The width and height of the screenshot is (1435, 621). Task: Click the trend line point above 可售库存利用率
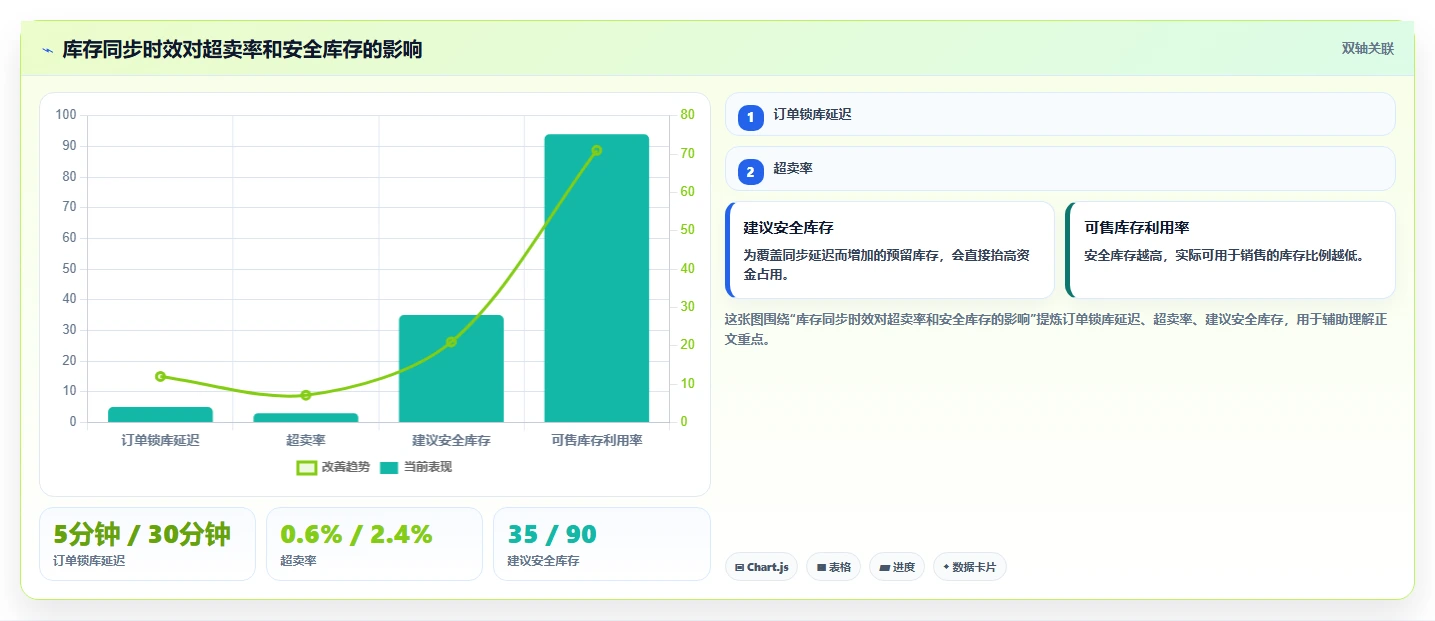point(597,151)
